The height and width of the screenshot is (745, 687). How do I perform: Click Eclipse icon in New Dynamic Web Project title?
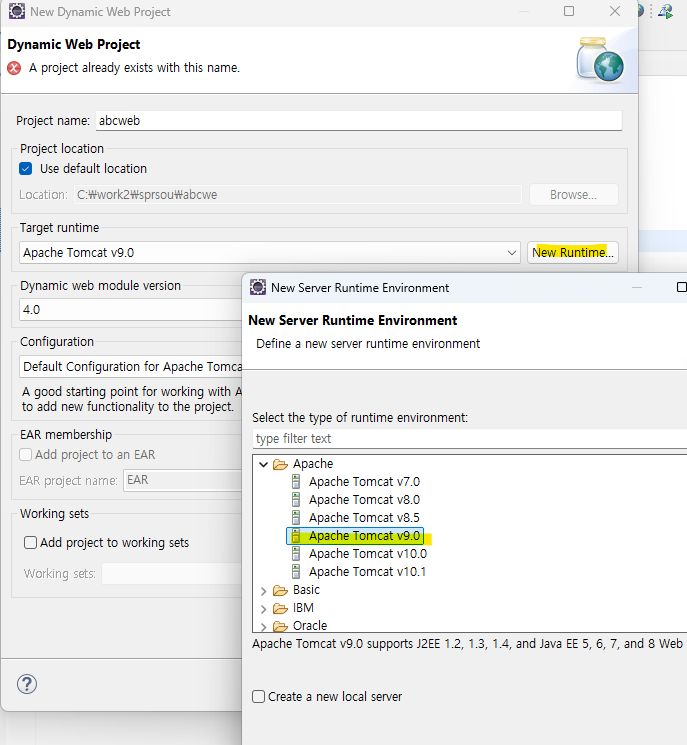tap(17, 11)
